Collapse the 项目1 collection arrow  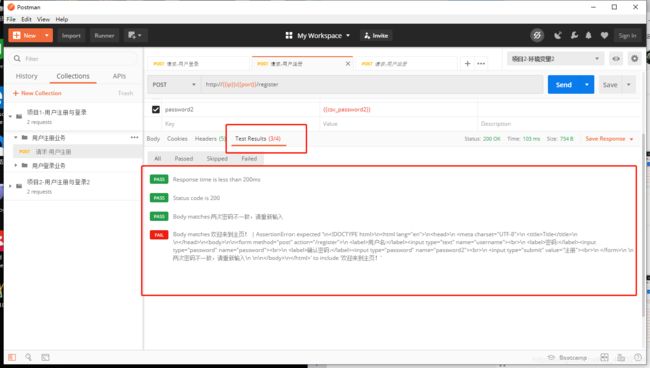point(10,116)
